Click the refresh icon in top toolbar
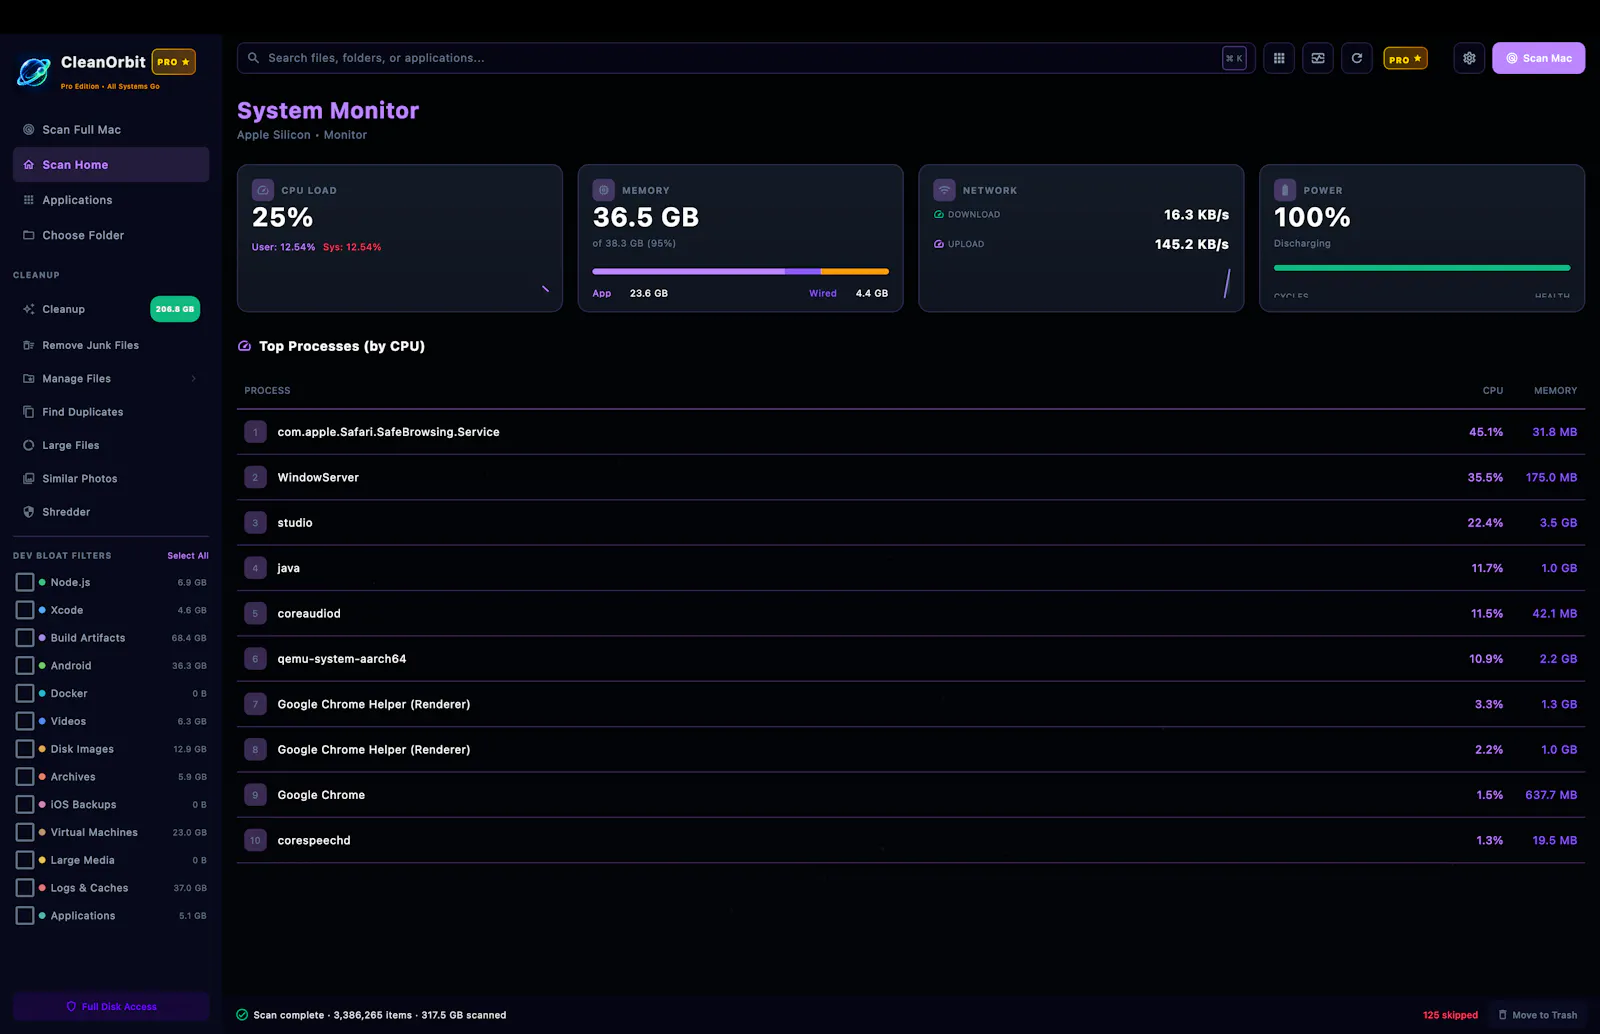Viewport: 1600px width, 1034px height. point(1357,58)
